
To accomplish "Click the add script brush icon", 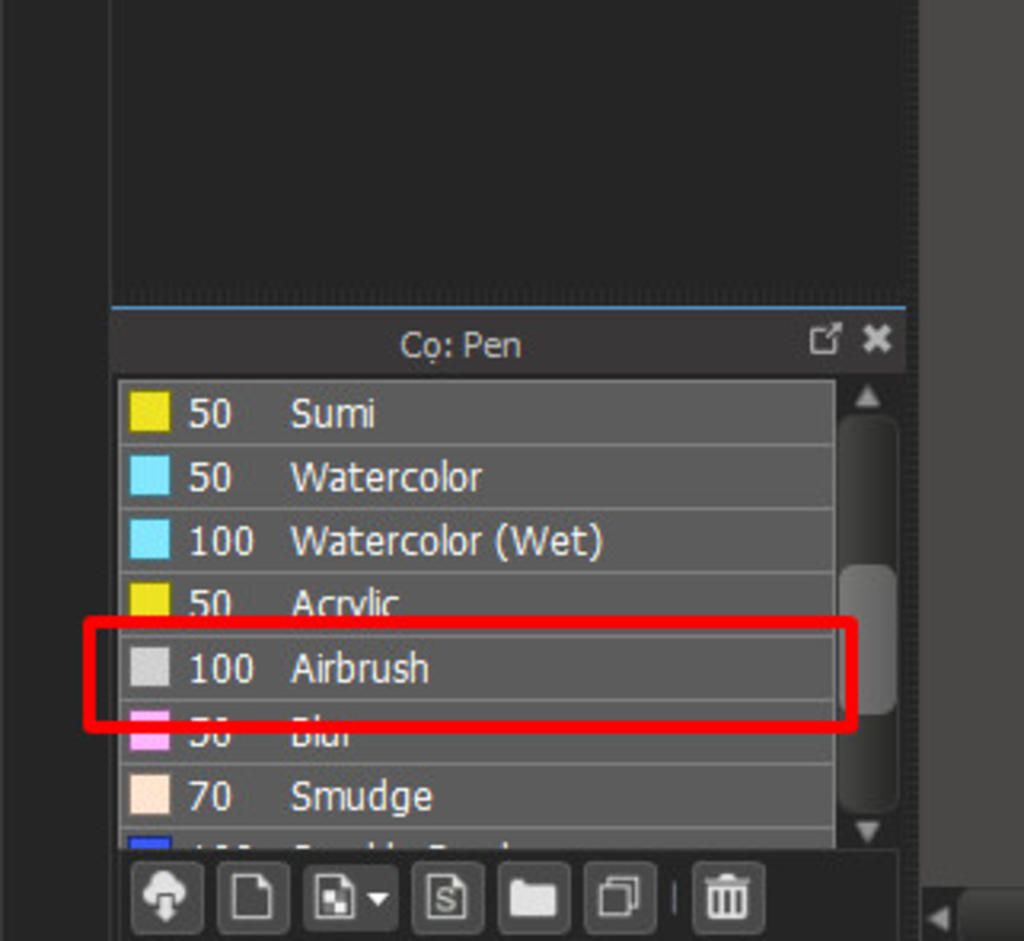I will tap(447, 897).
